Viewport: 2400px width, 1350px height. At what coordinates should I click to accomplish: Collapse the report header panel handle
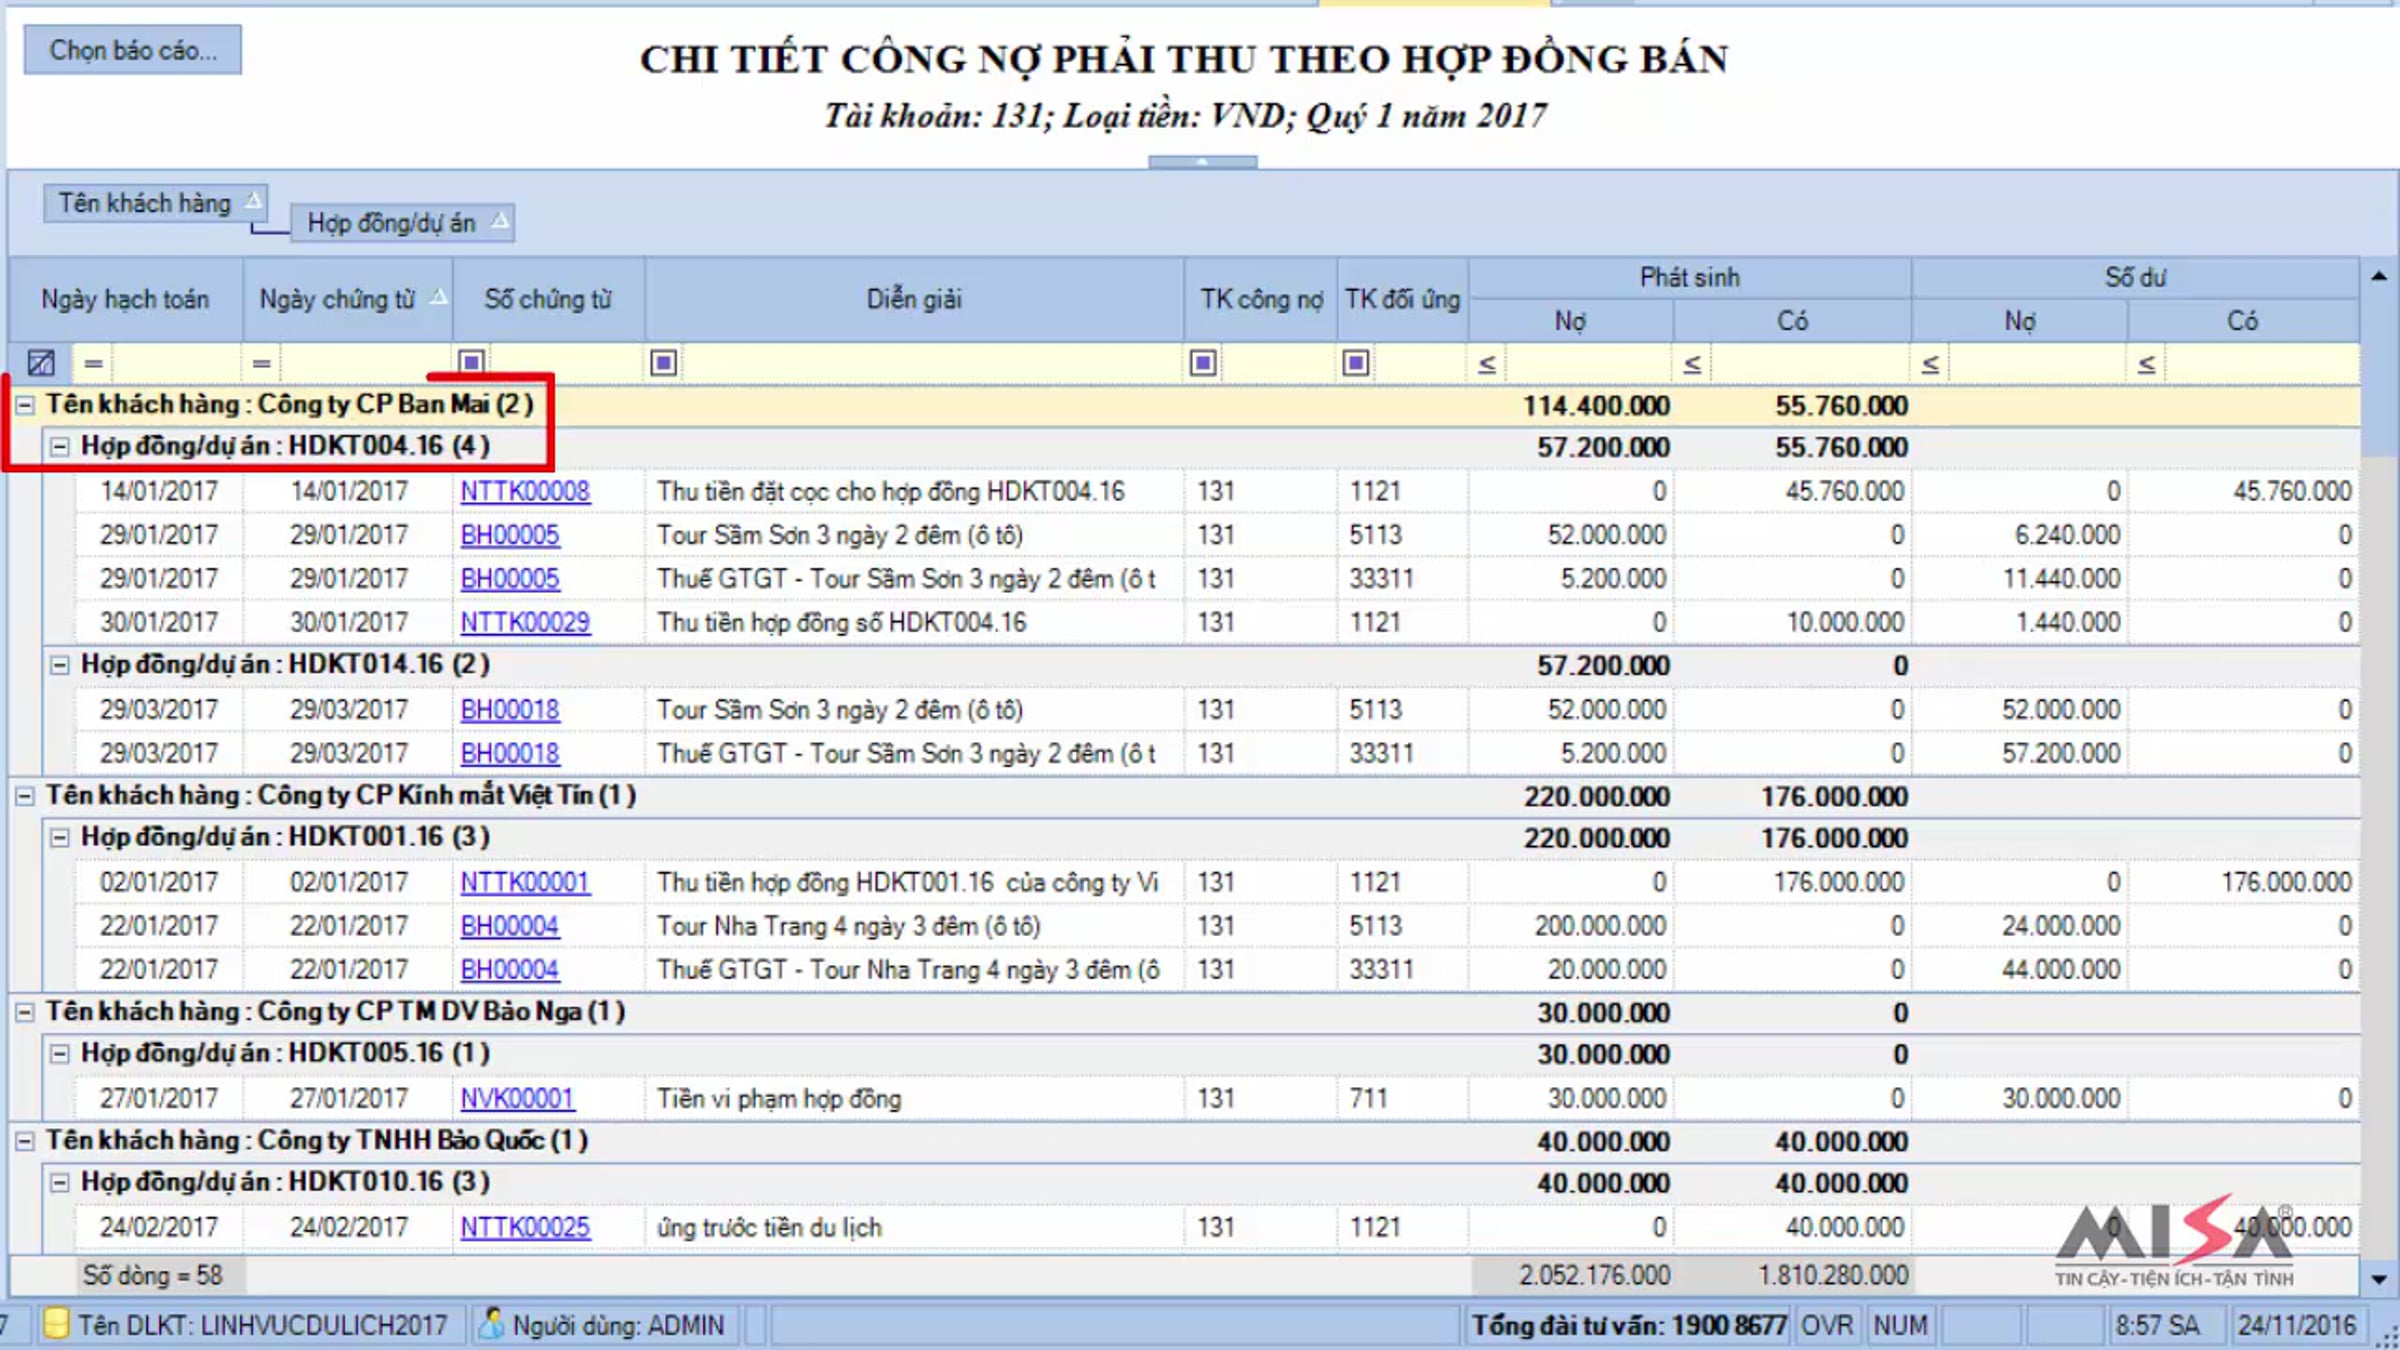1202,162
